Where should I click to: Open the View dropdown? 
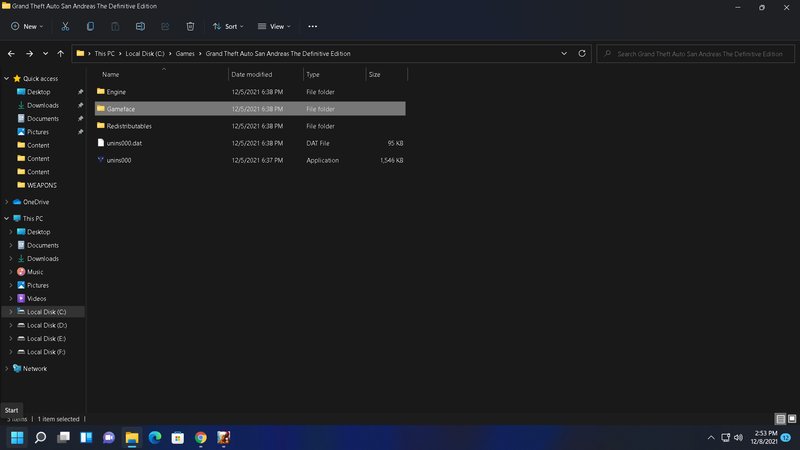tap(274, 27)
